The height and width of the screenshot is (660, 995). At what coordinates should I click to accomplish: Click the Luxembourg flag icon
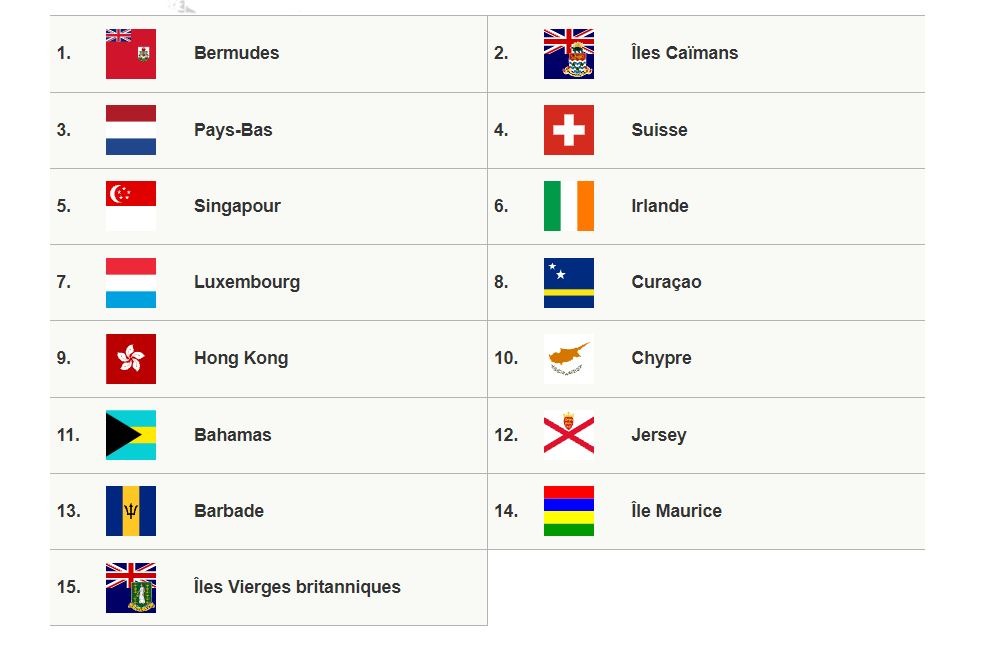click(131, 283)
